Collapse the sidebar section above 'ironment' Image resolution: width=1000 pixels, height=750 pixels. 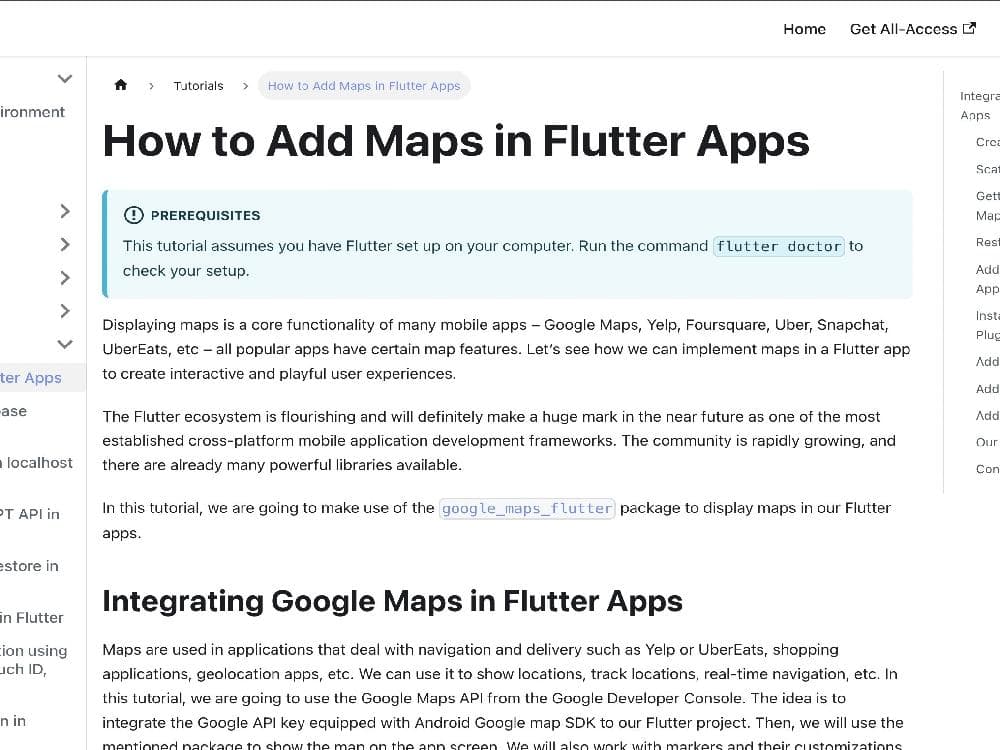click(x=64, y=78)
